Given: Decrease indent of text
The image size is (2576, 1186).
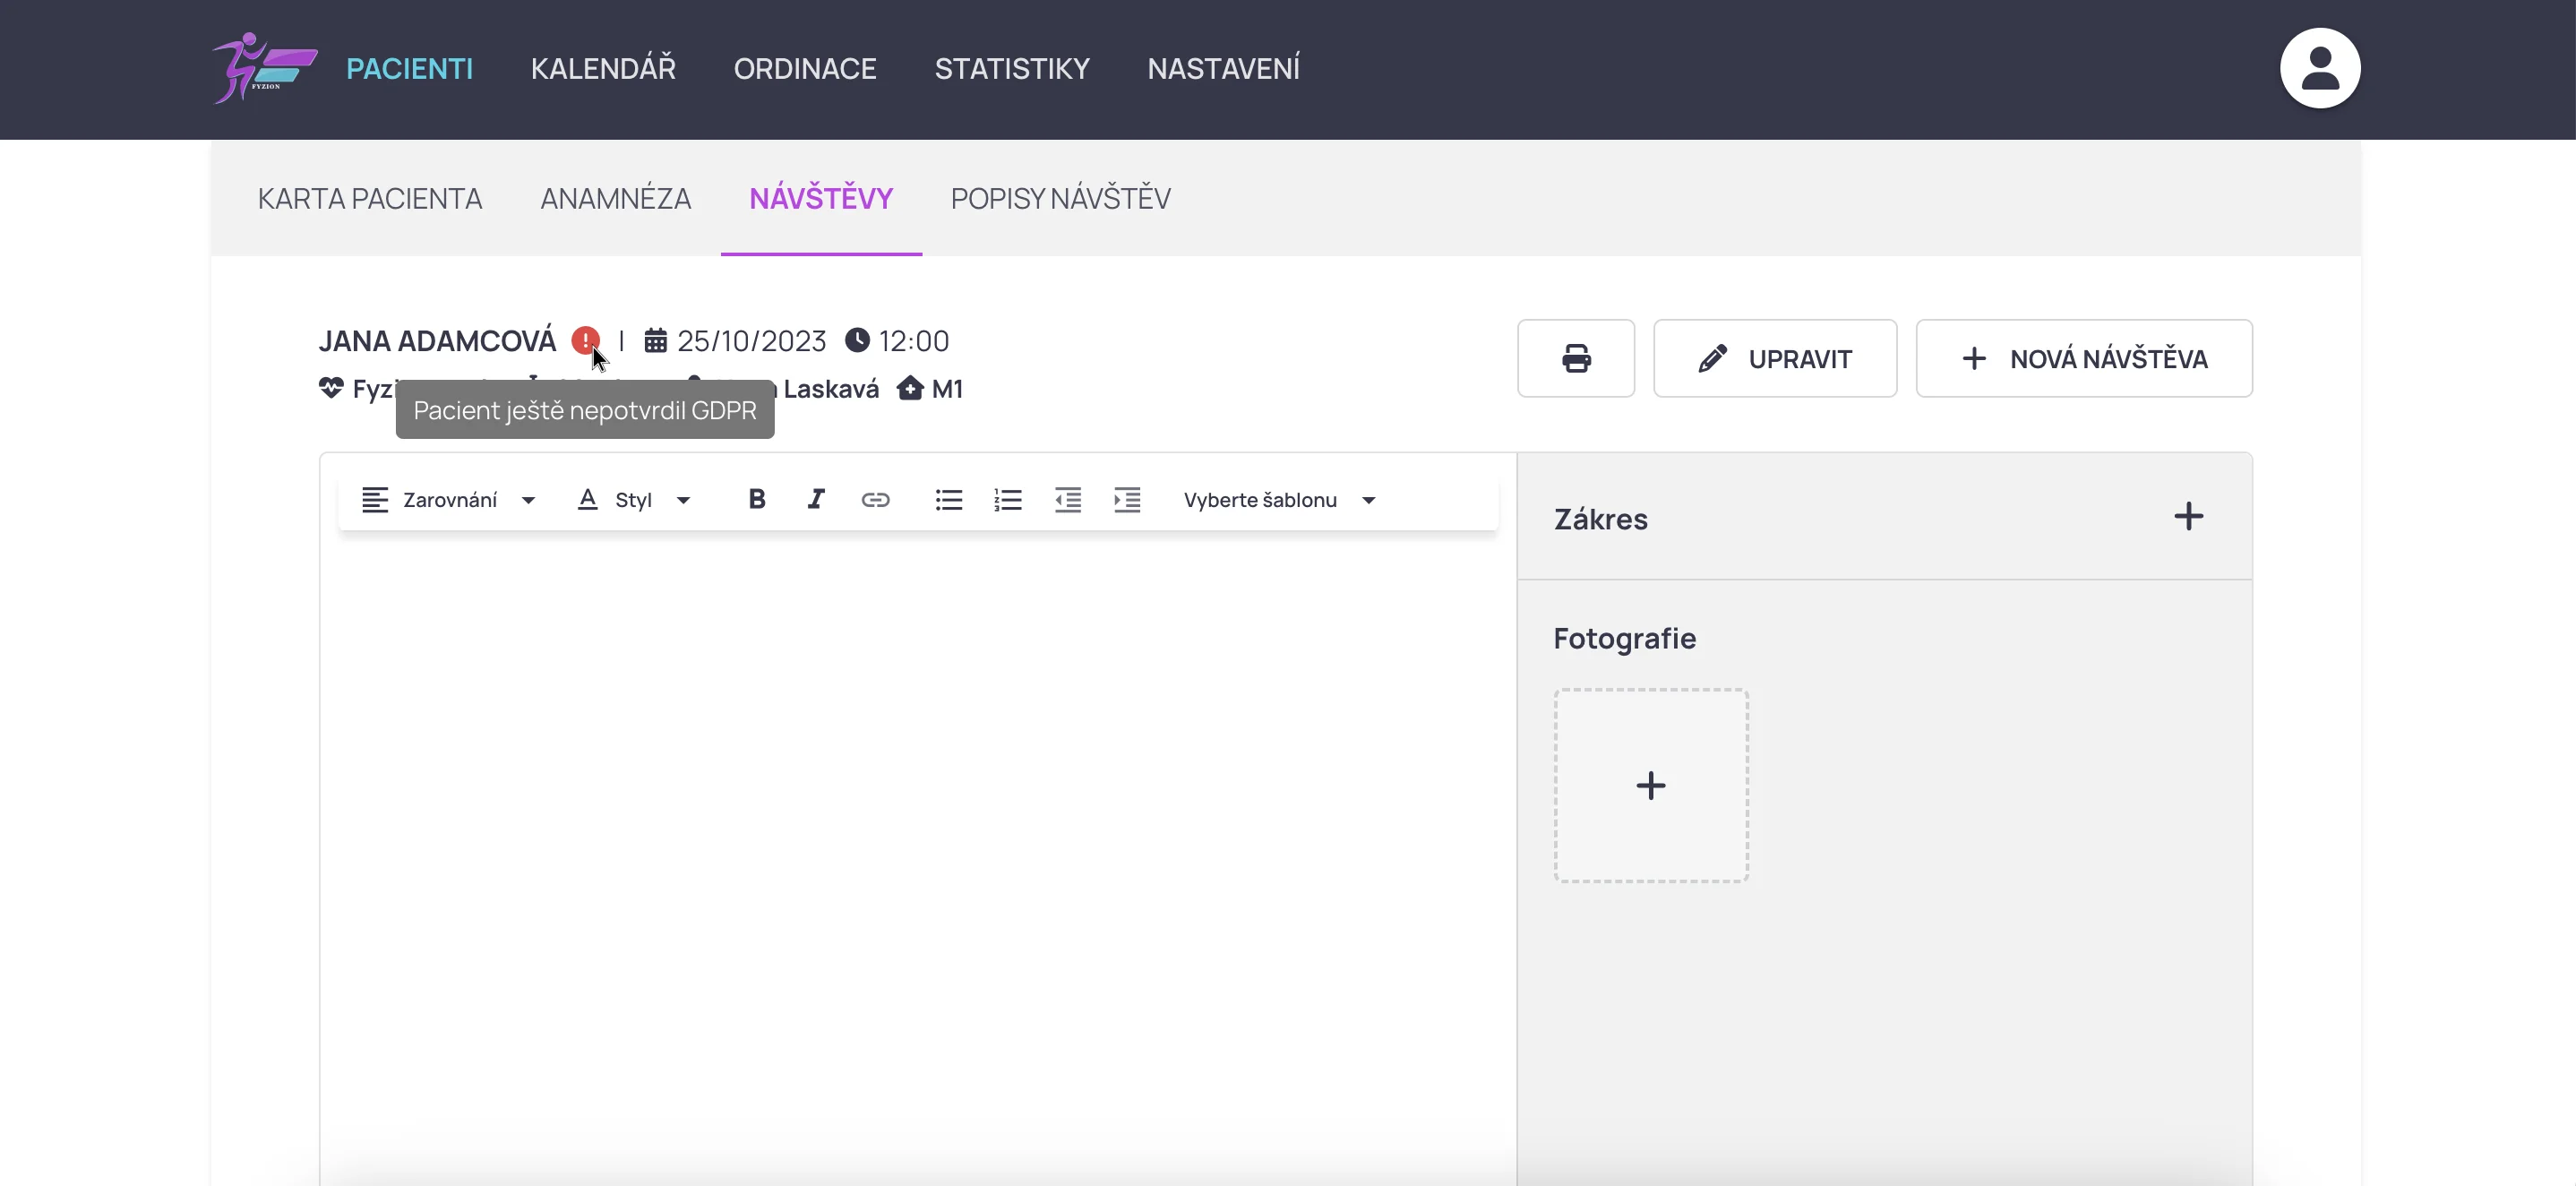Looking at the screenshot, I should pos(1067,499).
